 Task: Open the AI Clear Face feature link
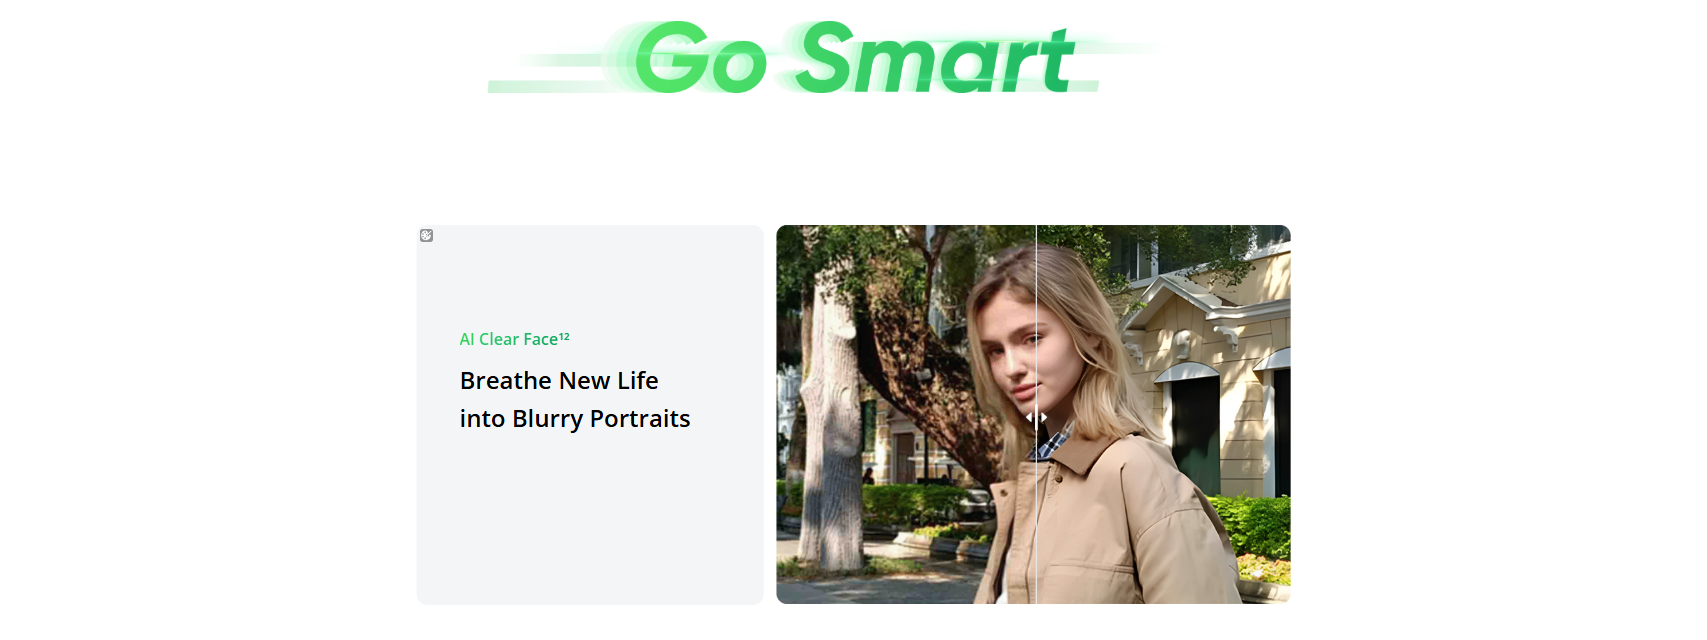[x=508, y=339]
